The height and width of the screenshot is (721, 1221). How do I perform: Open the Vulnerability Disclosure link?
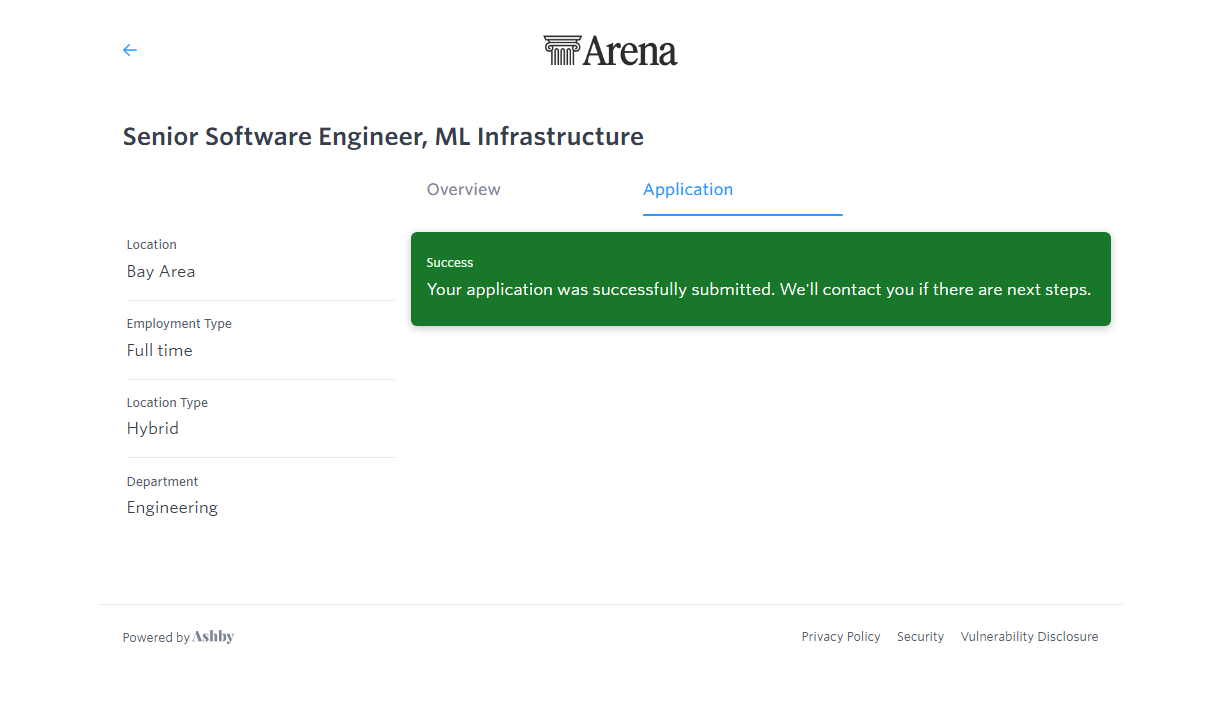coord(1029,637)
